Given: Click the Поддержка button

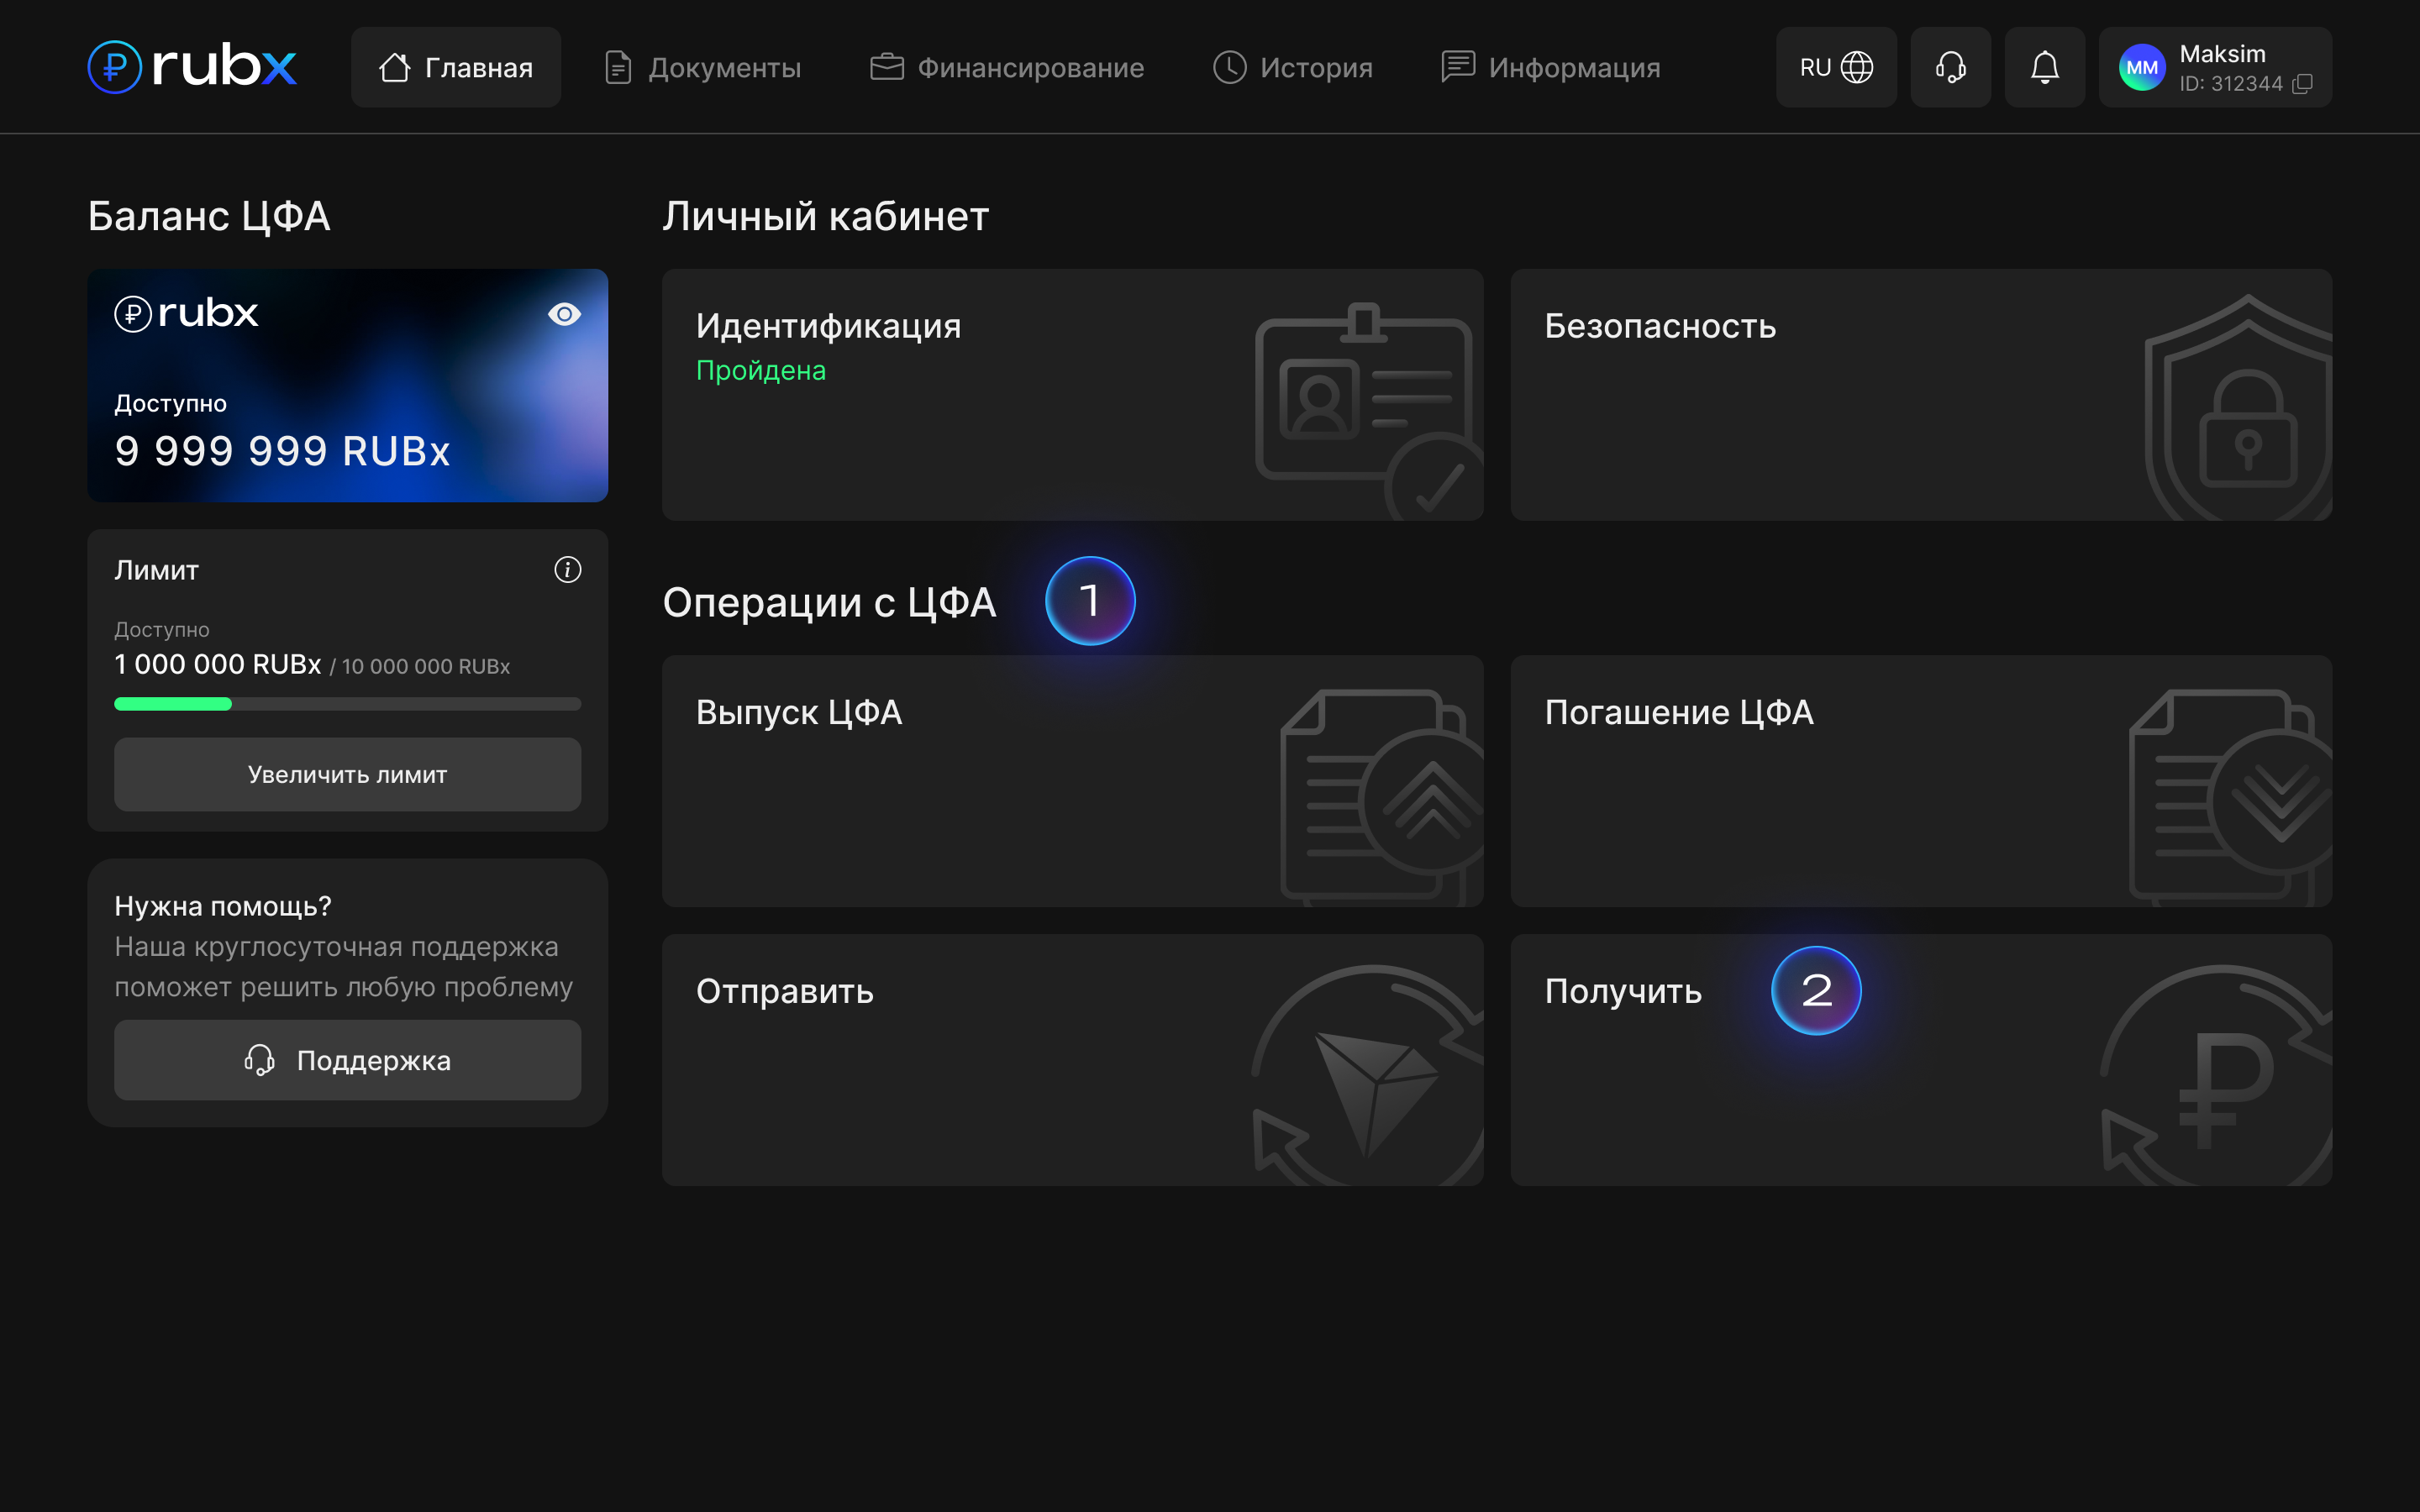Looking at the screenshot, I should click(347, 1060).
